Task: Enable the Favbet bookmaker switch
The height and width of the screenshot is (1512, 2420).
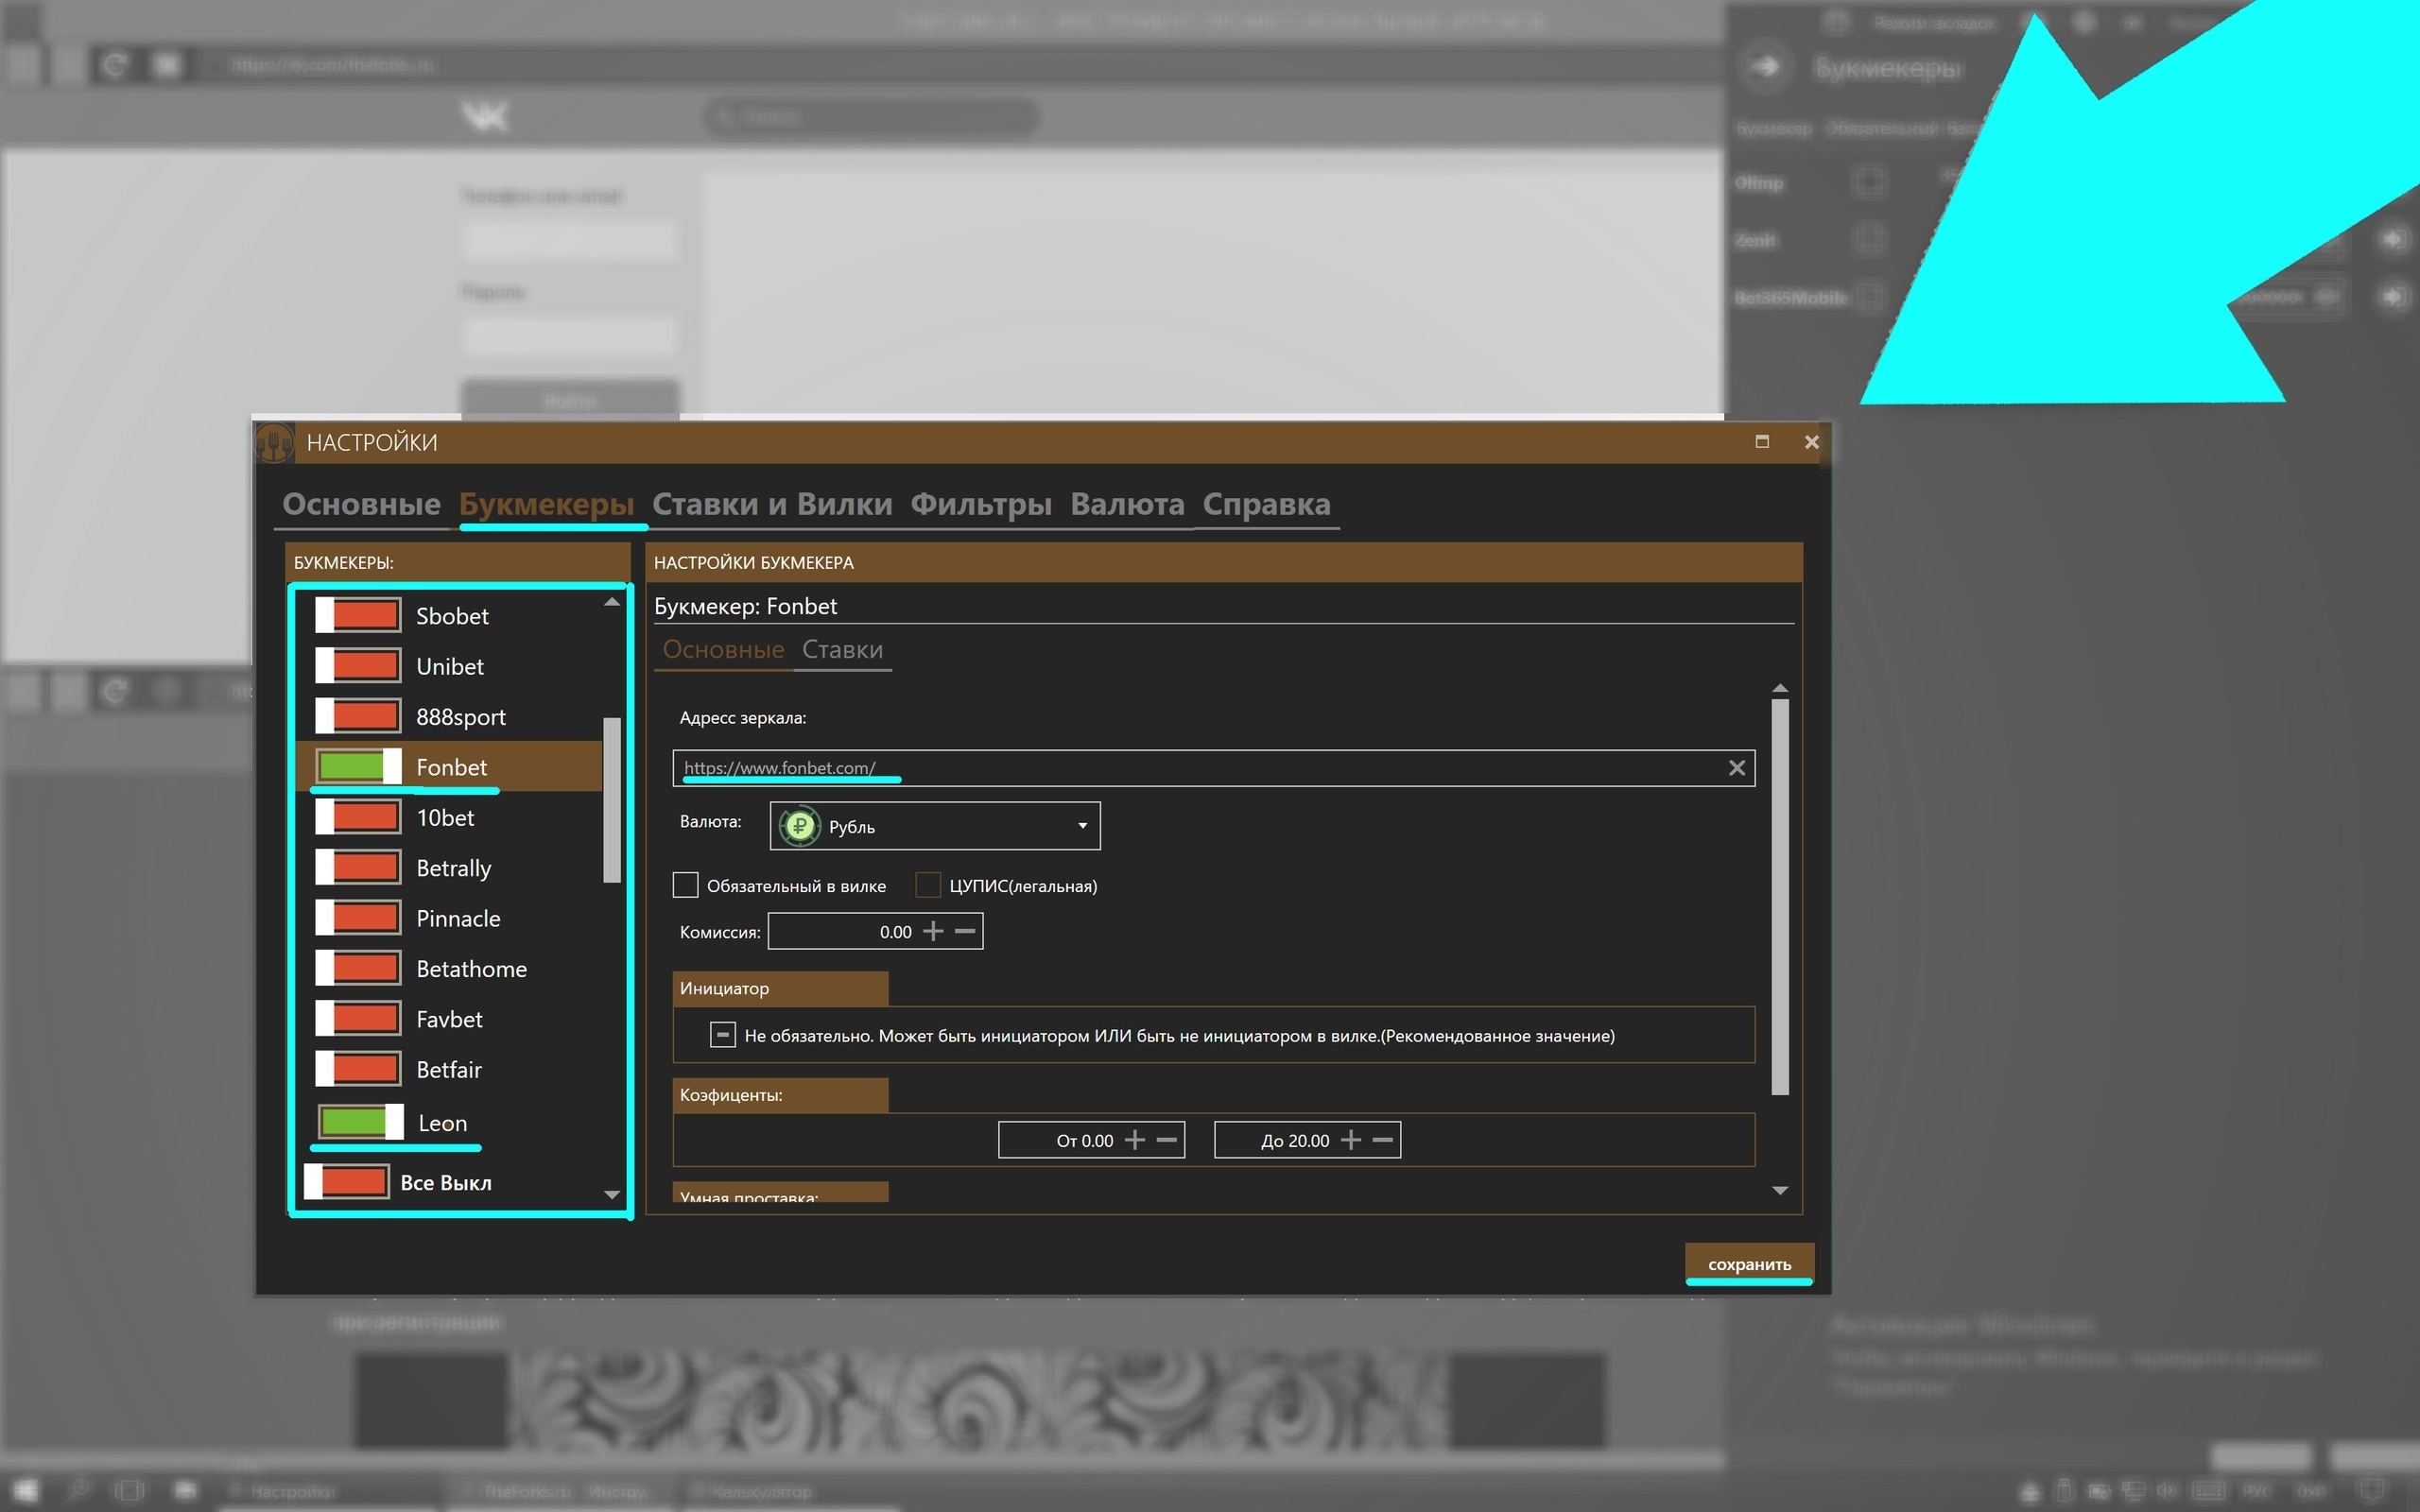Action: tap(358, 1018)
